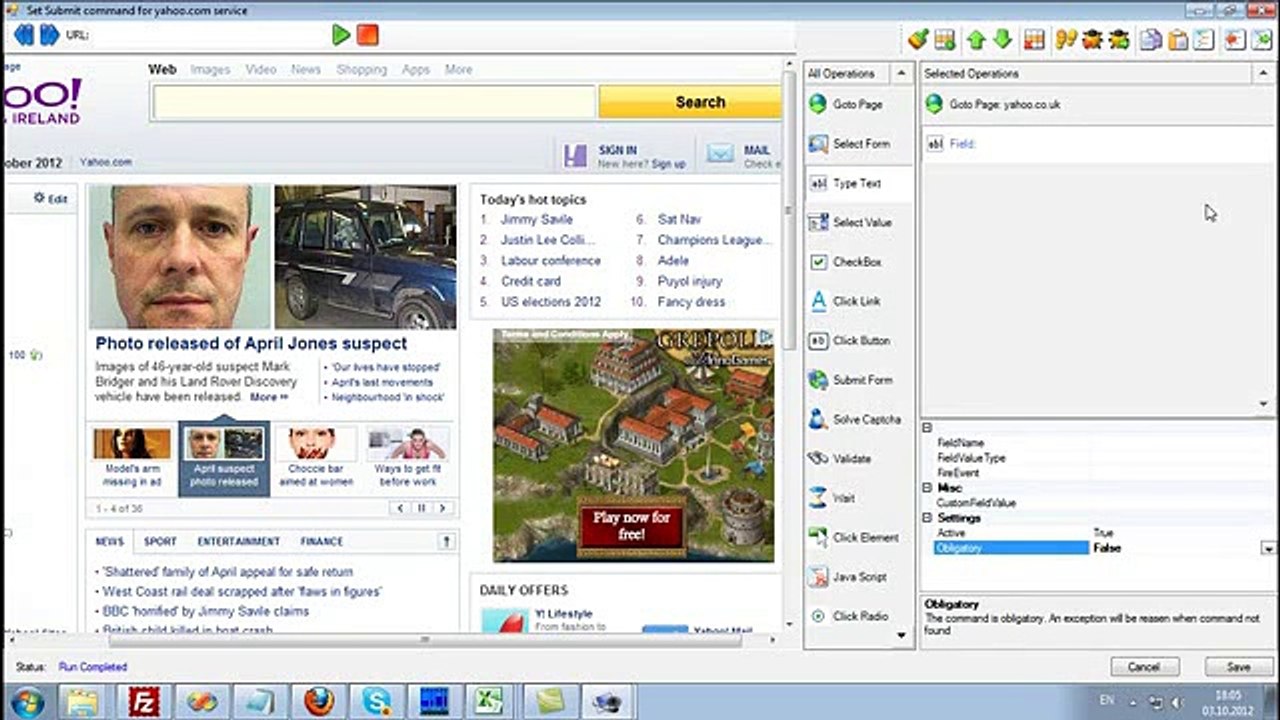Viewport: 1280px width, 720px height.
Task: Open the ENTERTAINMENT news tab
Action: point(238,541)
